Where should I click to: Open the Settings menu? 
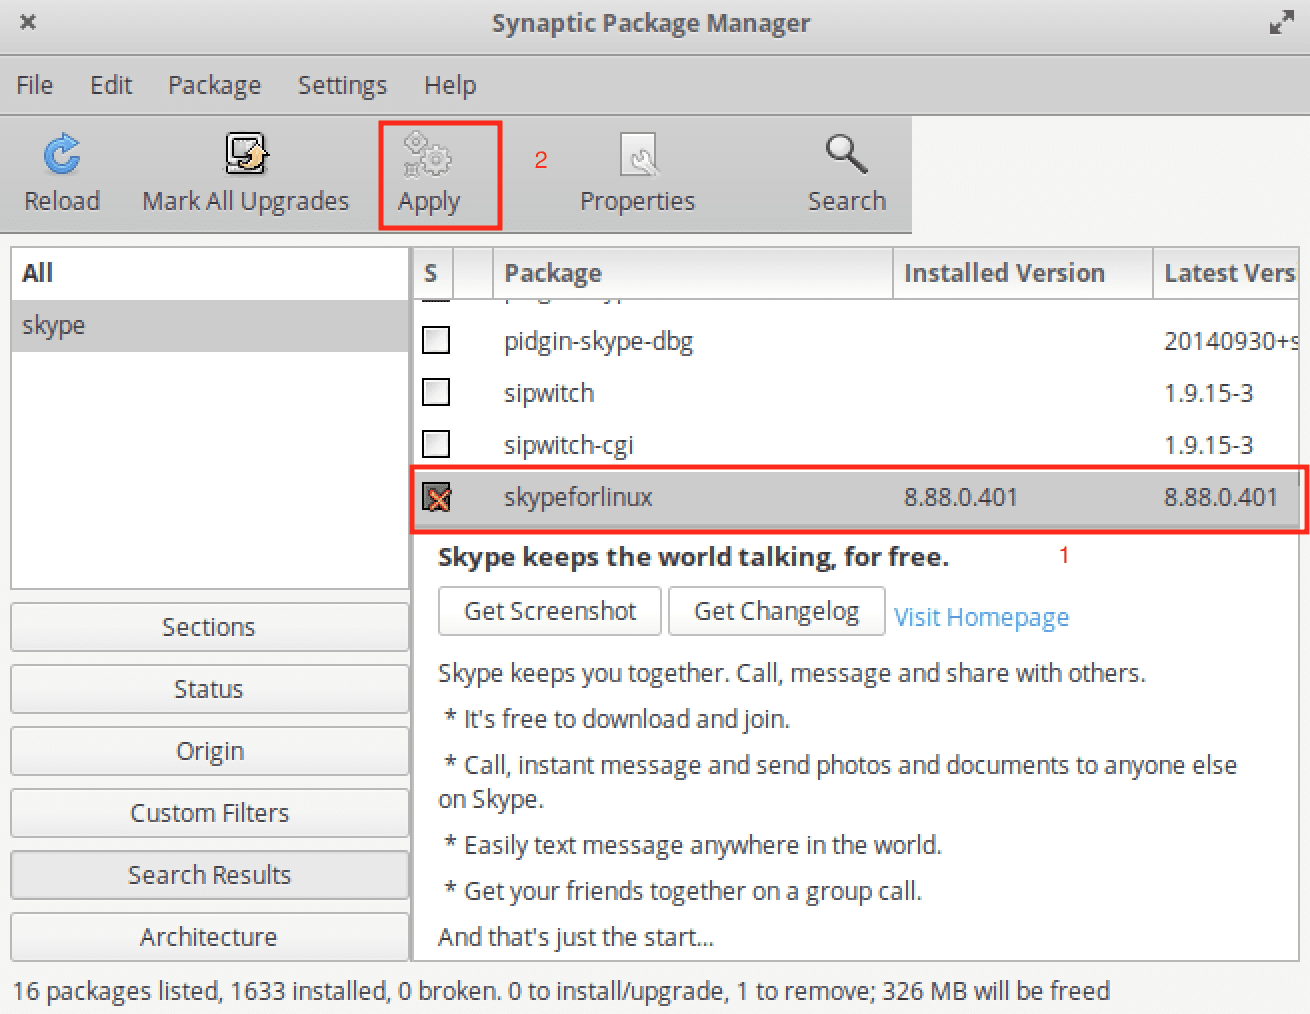tap(342, 85)
